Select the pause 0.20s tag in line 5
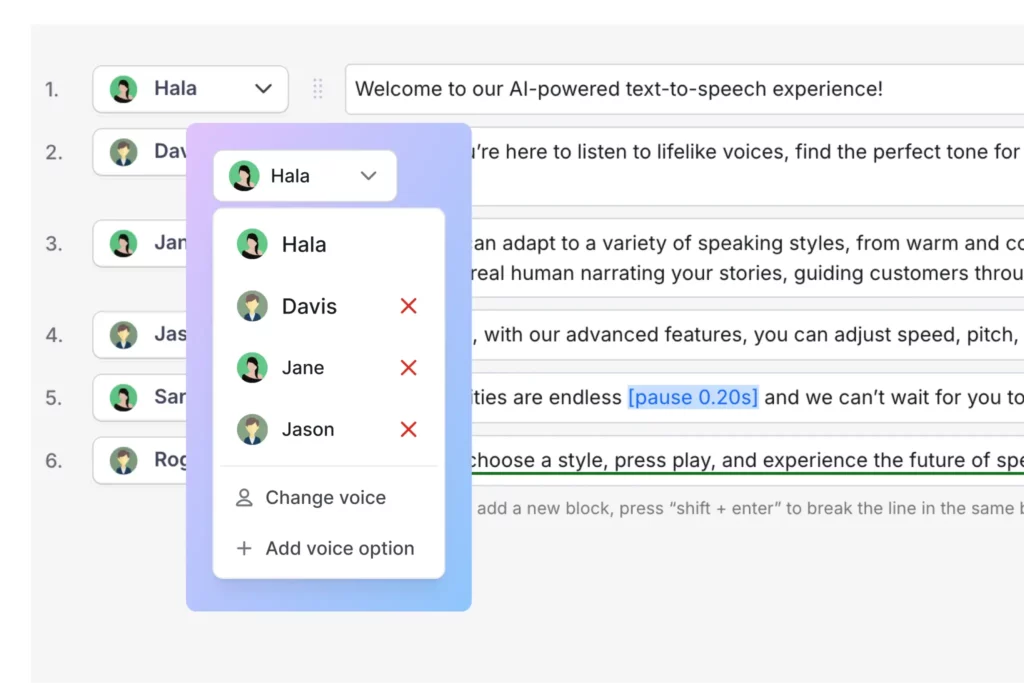This screenshot has height=683, width=1024. pyautogui.click(x=693, y=397)
